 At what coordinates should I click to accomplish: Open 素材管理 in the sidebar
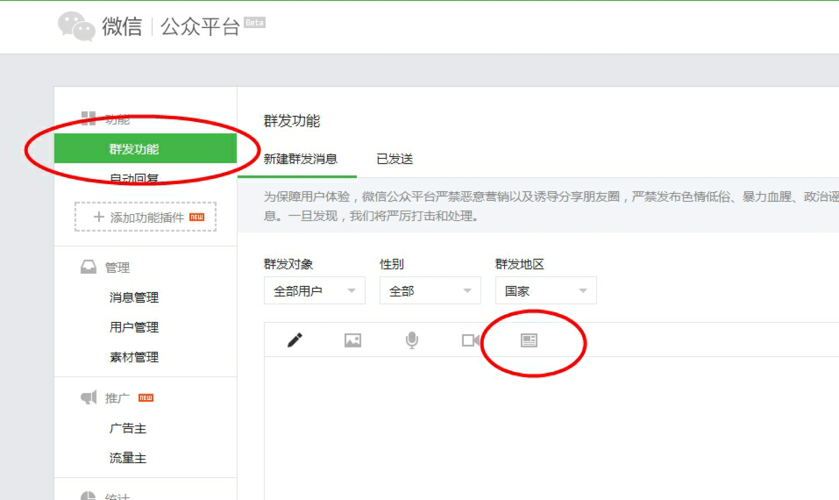pos(134,357)
